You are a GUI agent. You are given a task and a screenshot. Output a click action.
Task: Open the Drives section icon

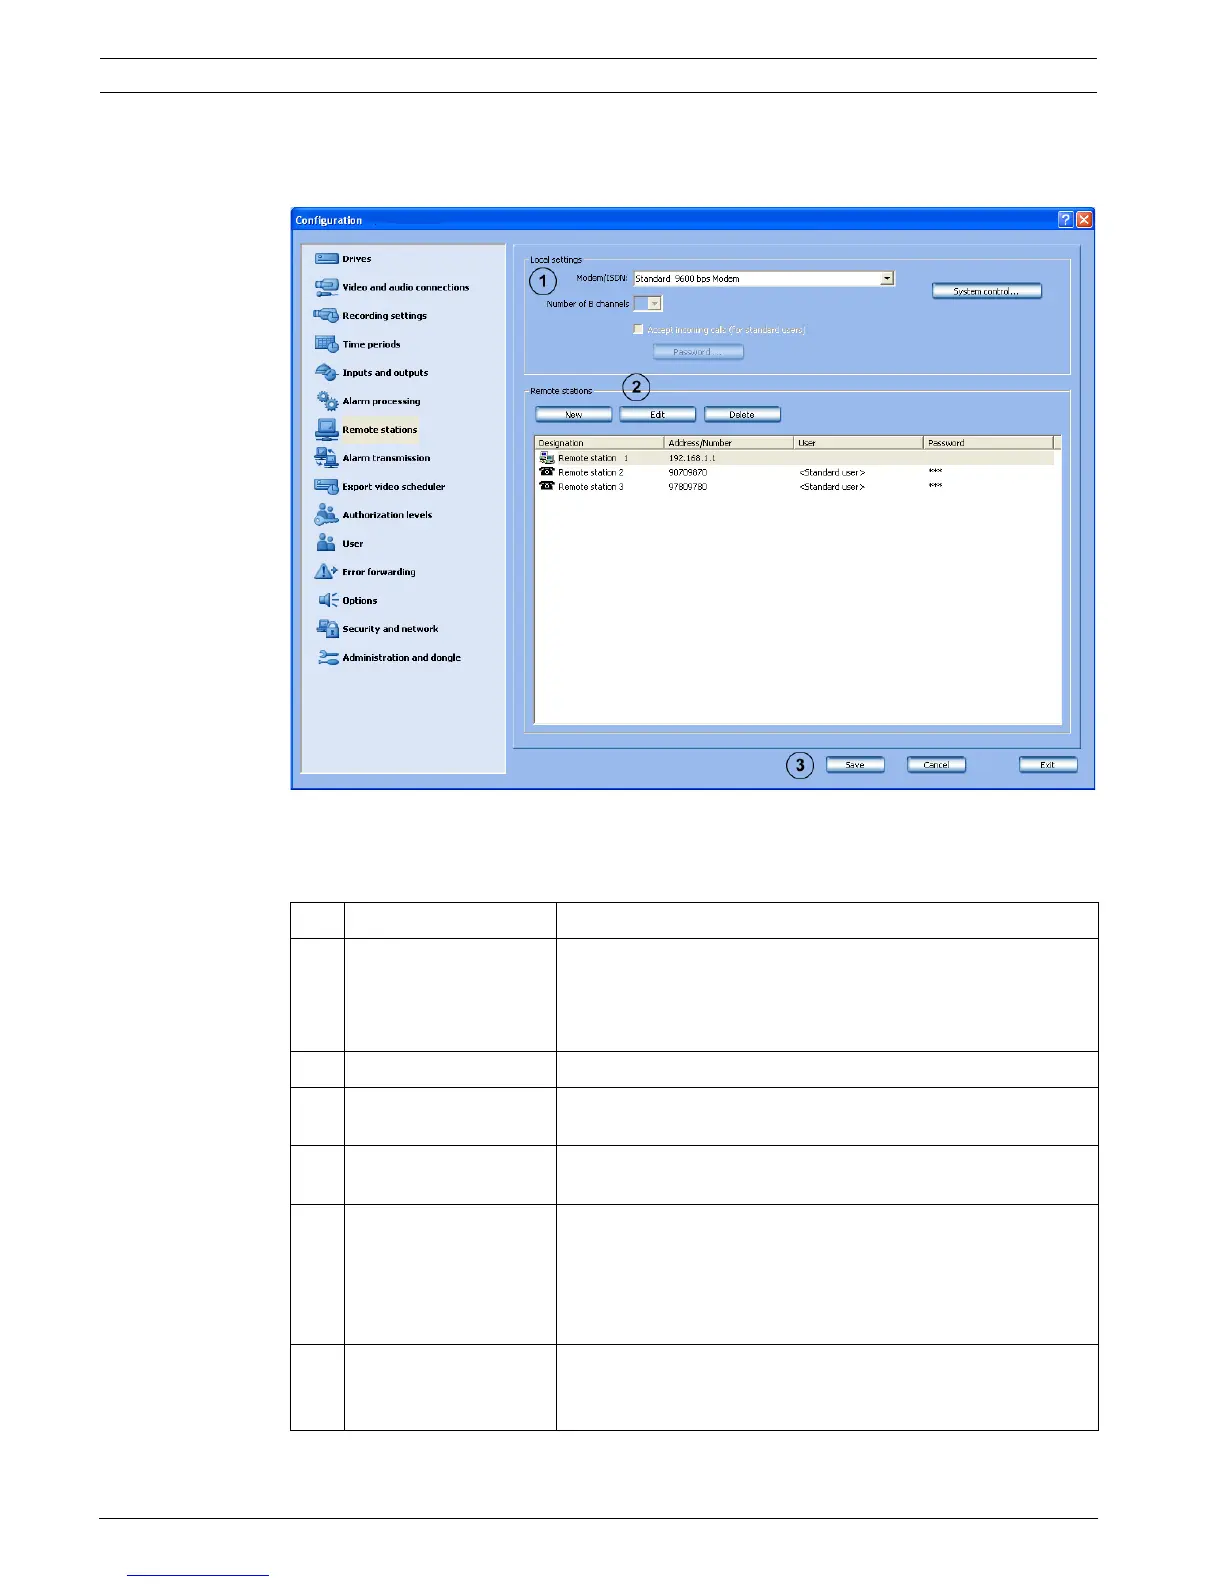pyautogui.click(x=327, y=259)
